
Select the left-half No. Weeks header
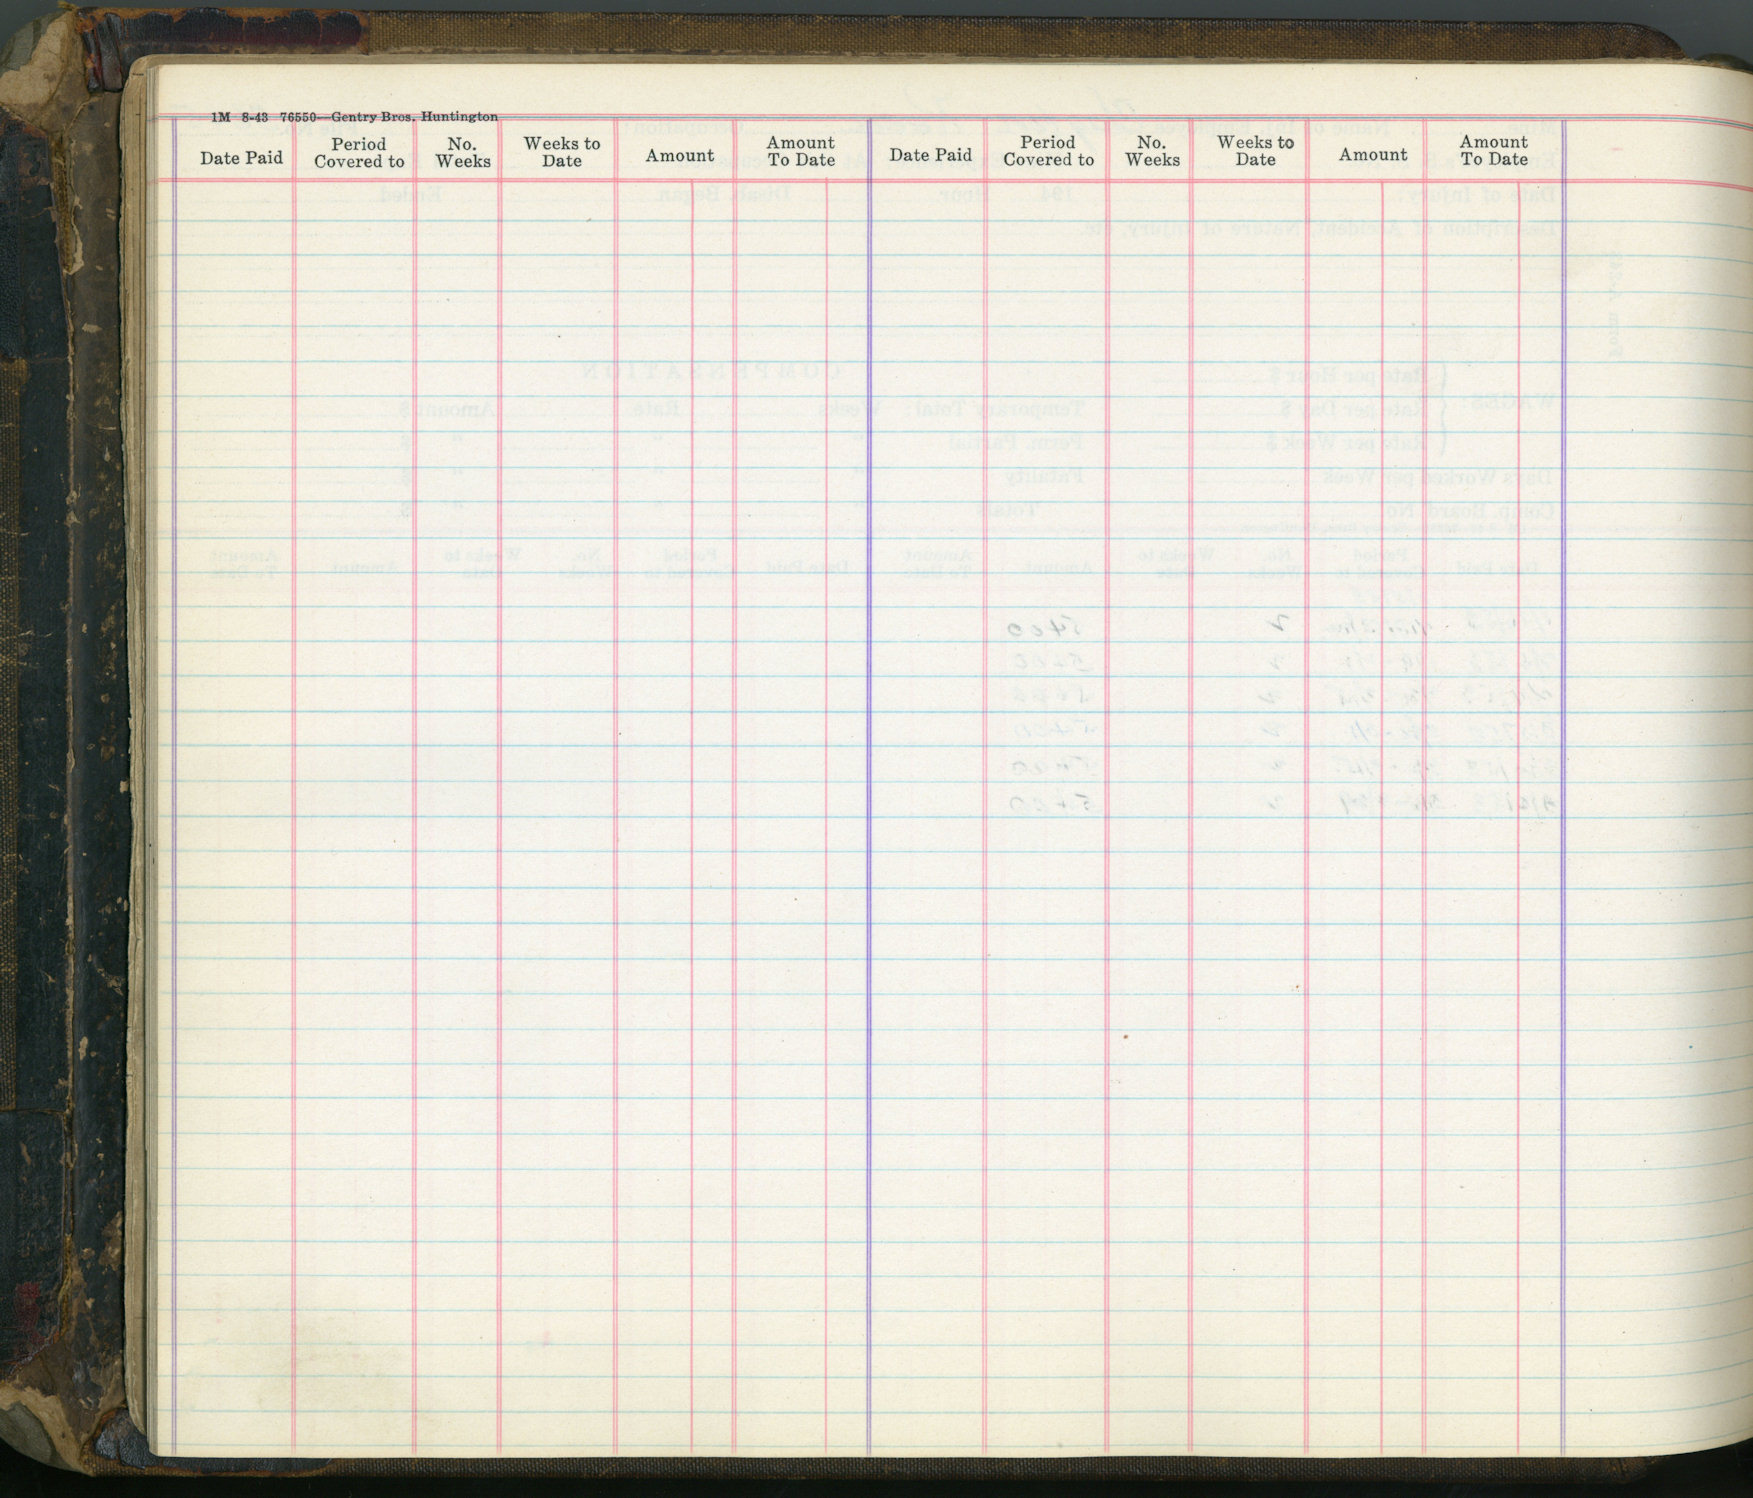tap(462, 153)
